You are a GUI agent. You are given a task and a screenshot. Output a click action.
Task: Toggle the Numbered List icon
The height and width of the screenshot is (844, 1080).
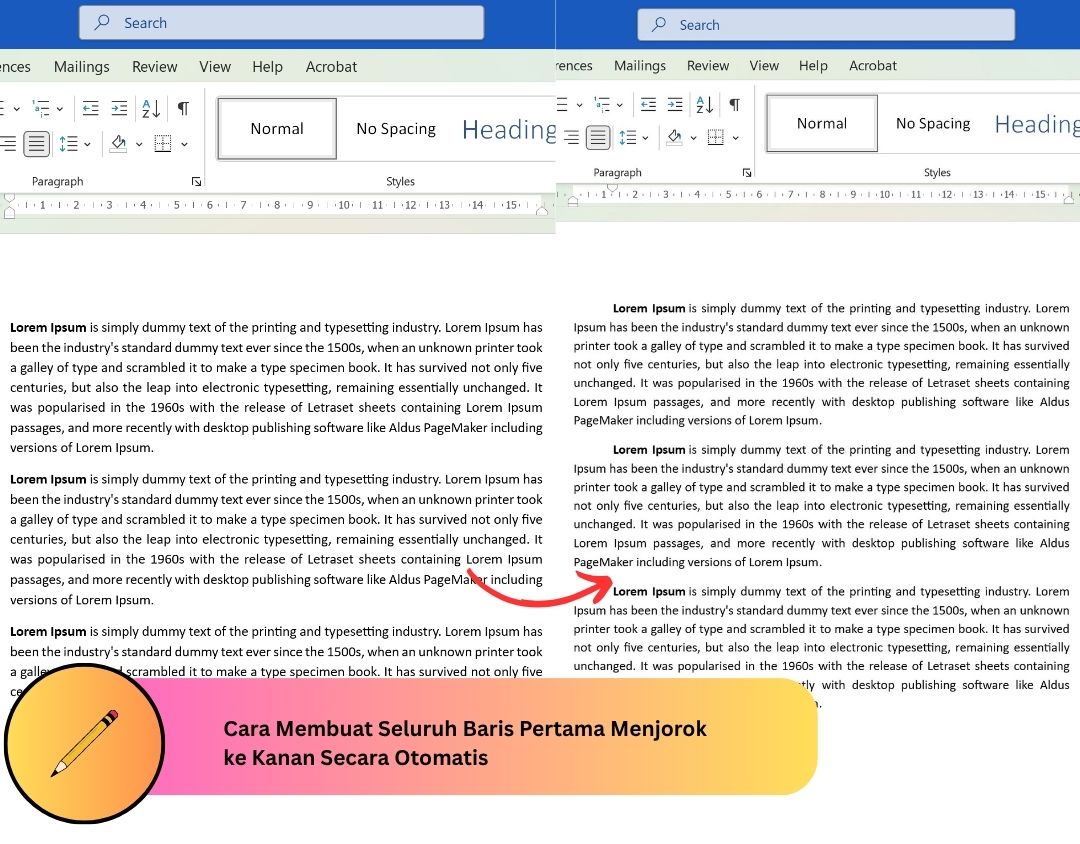4,107
